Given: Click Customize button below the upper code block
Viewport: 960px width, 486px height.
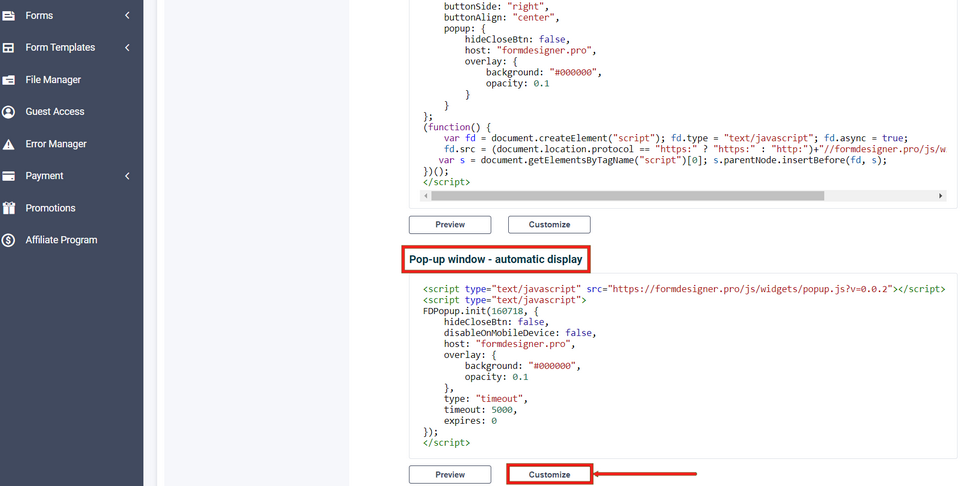Looking at the screenshot, I should [549, 225].
